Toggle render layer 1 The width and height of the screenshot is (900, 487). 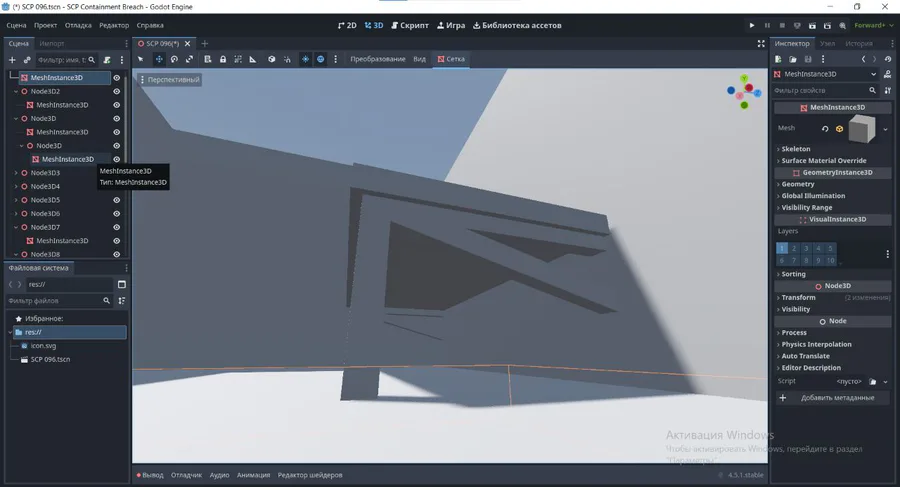[x=782, y=248]
